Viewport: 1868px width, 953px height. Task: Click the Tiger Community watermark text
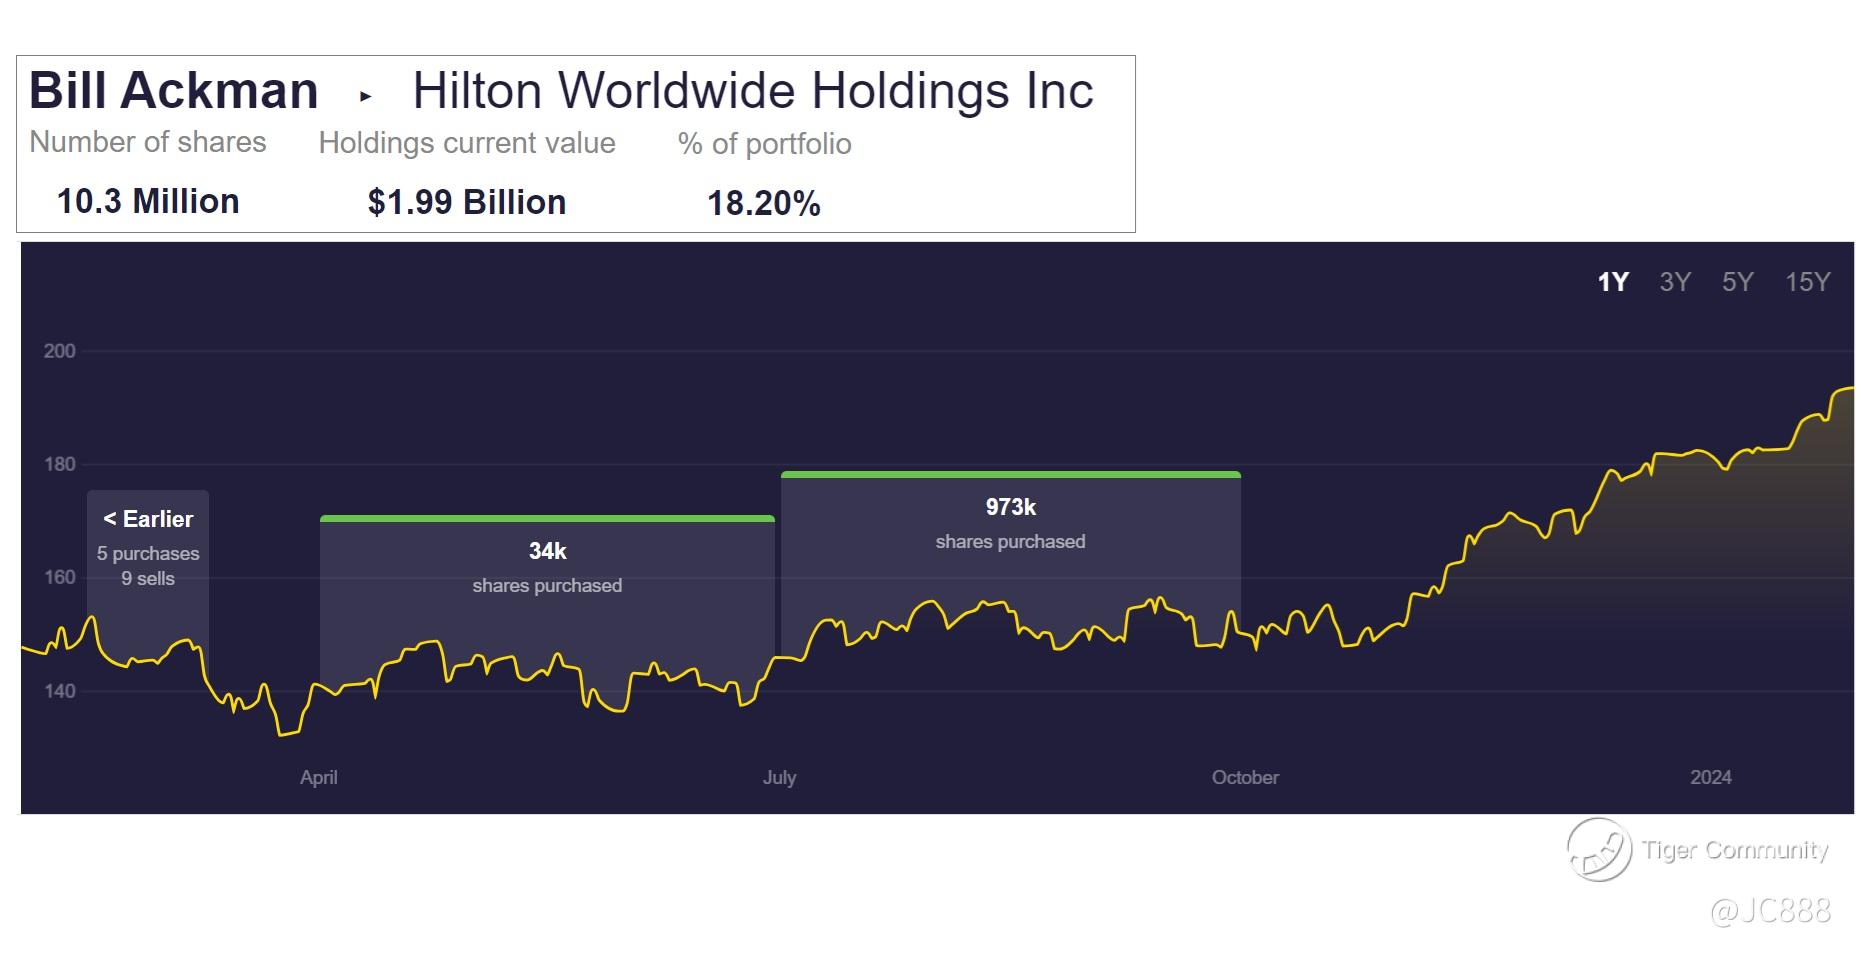[x=1735, y=850]
